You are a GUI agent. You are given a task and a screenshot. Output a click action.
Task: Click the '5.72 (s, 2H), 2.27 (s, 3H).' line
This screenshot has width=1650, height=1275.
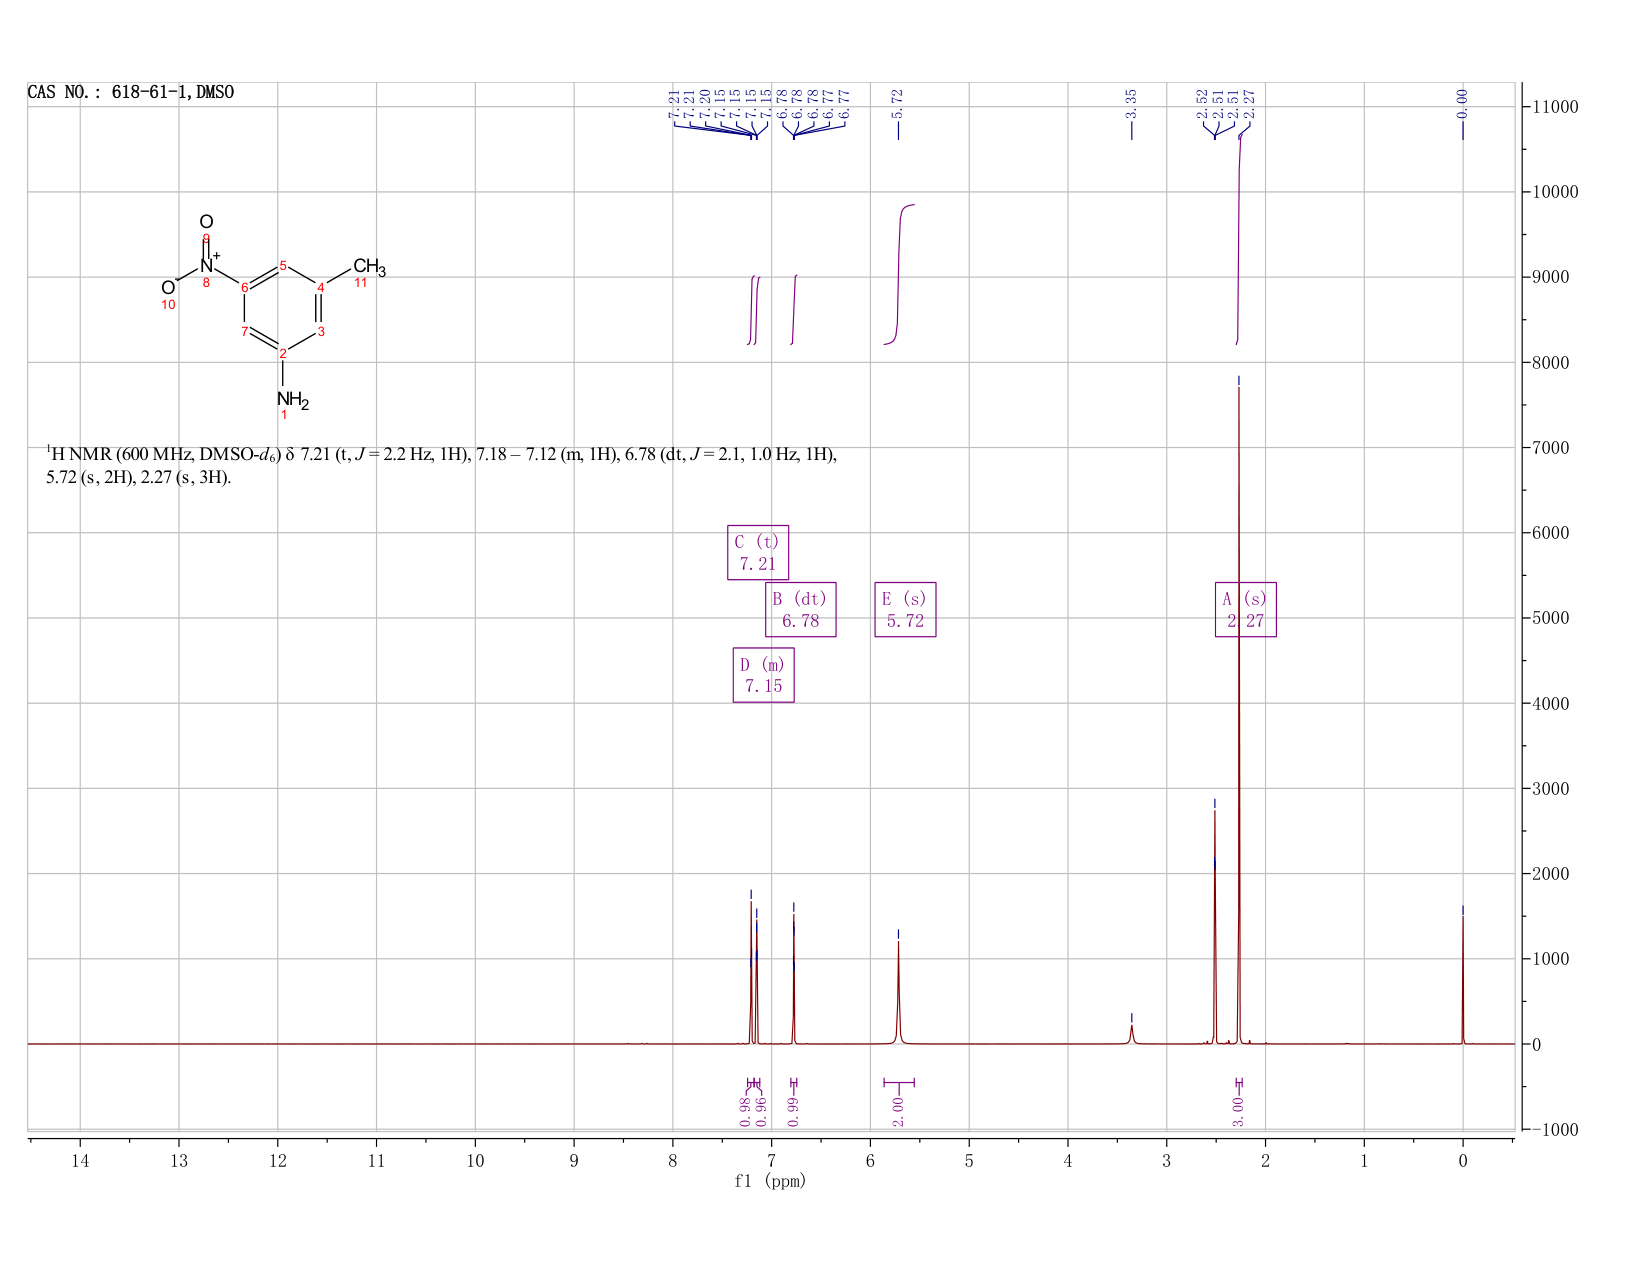(139, 478)
